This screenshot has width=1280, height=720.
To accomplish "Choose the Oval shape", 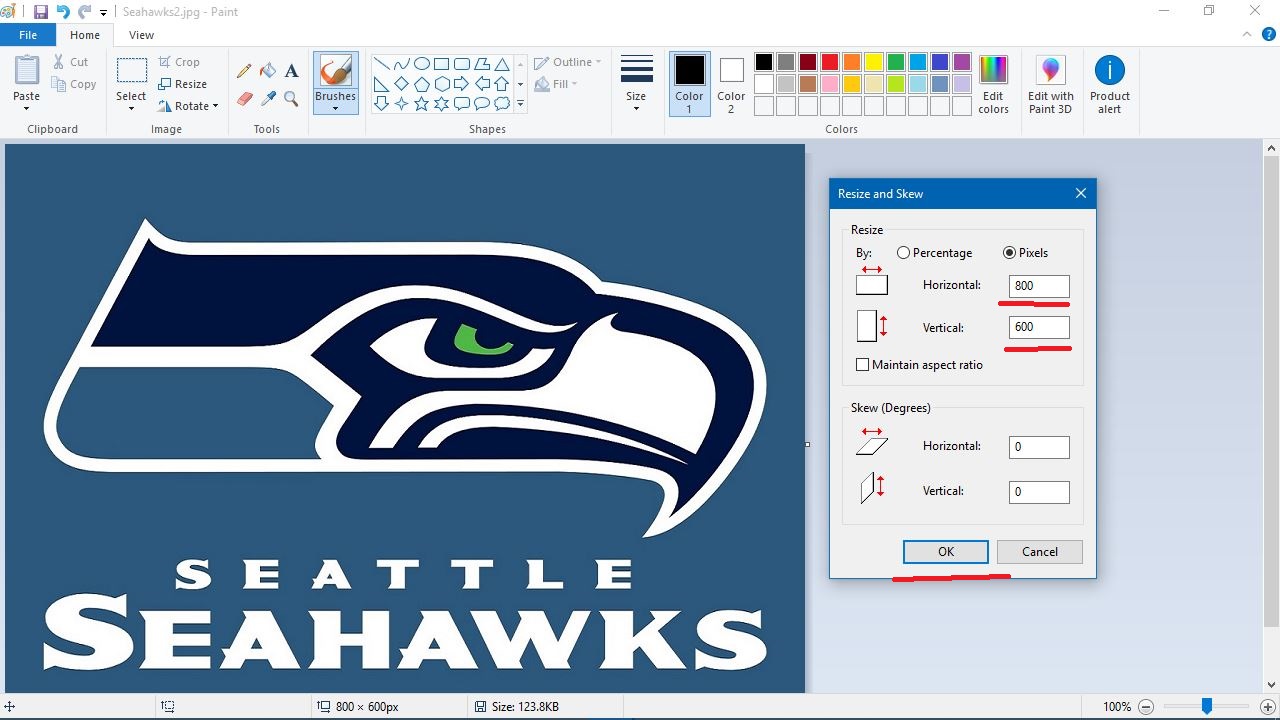I will (x=421, y=63).
